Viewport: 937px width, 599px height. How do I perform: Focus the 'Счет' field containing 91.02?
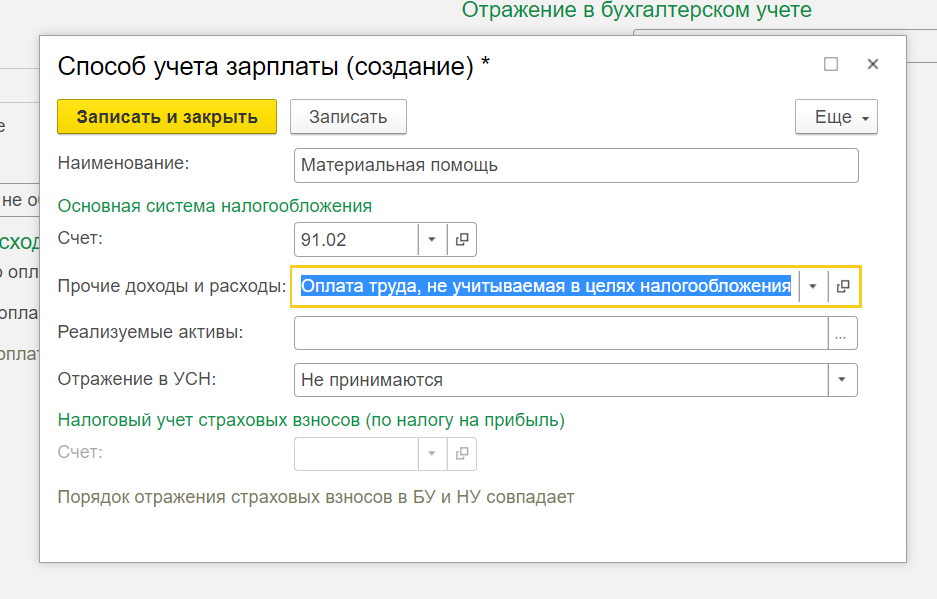(x=356, y=239)
